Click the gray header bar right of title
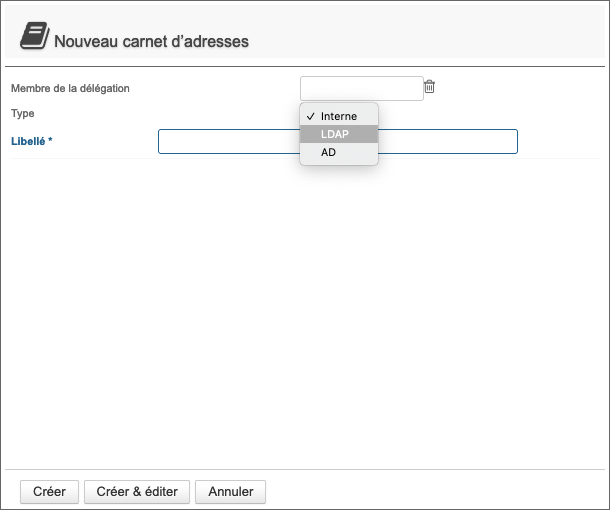 [x=430, y=35]
